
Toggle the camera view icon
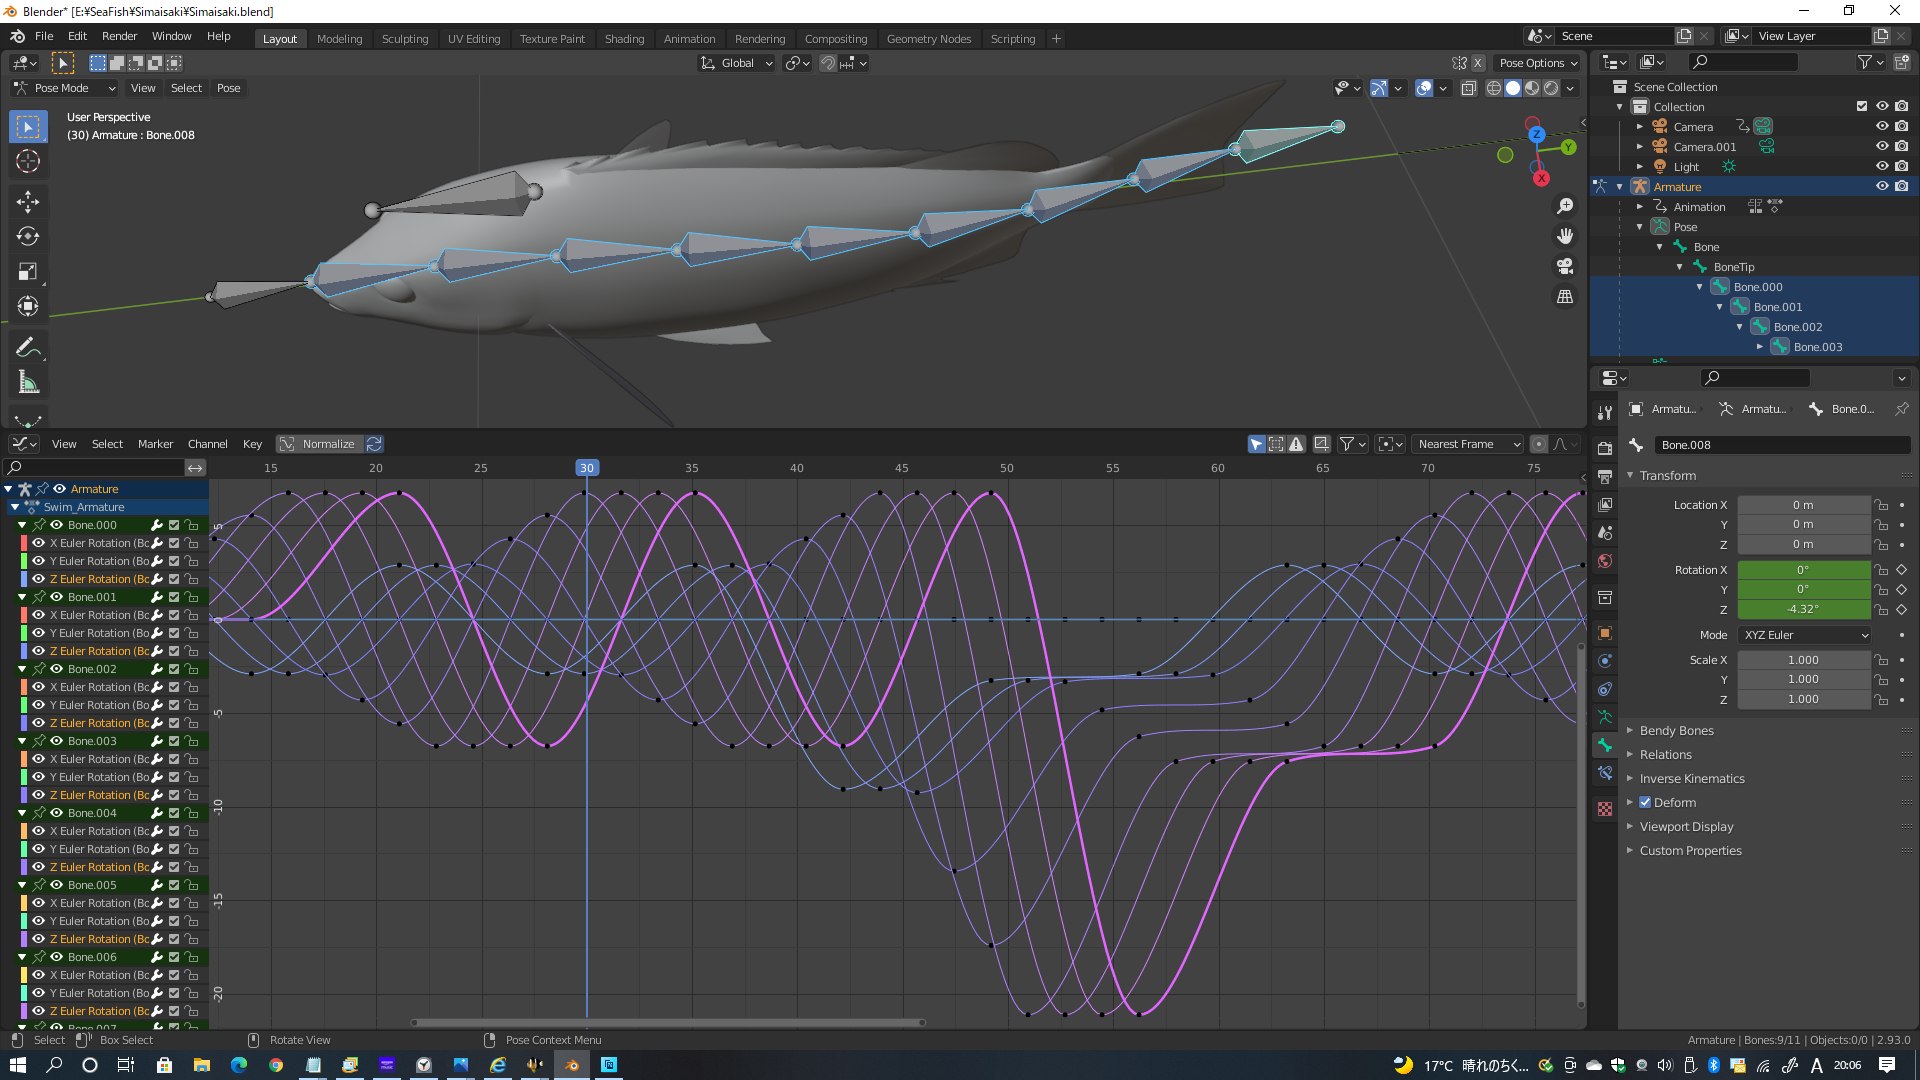click(x=1565, y=266)
